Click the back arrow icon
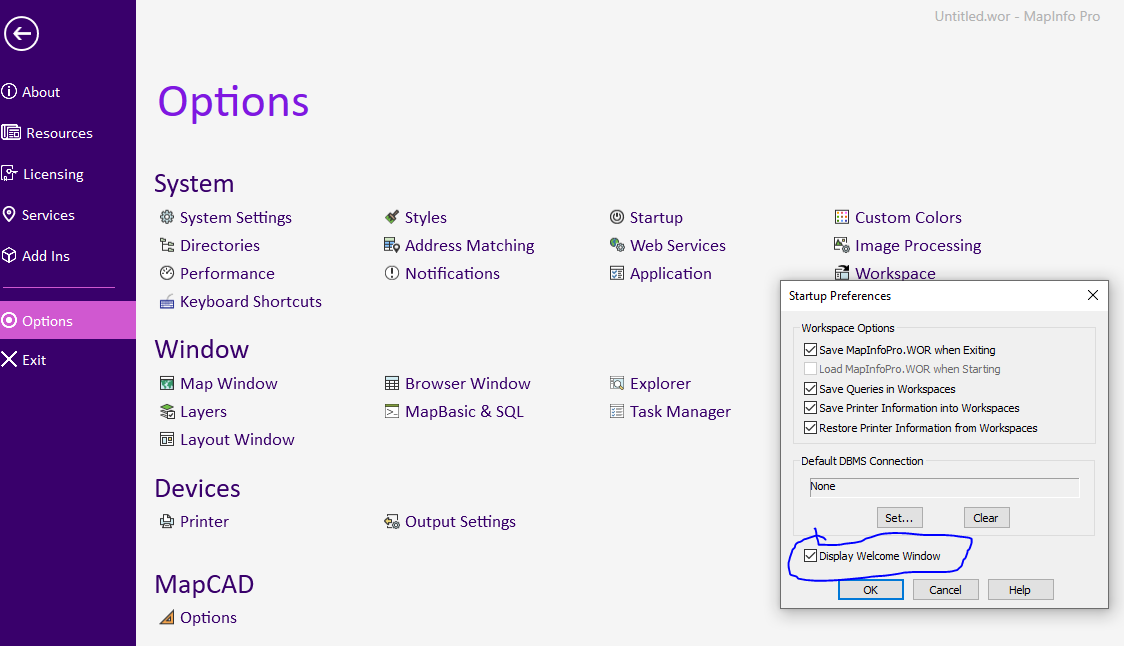Image resolution: width=1124 pixels, height=646 pixels. click(x=22, y=33)
